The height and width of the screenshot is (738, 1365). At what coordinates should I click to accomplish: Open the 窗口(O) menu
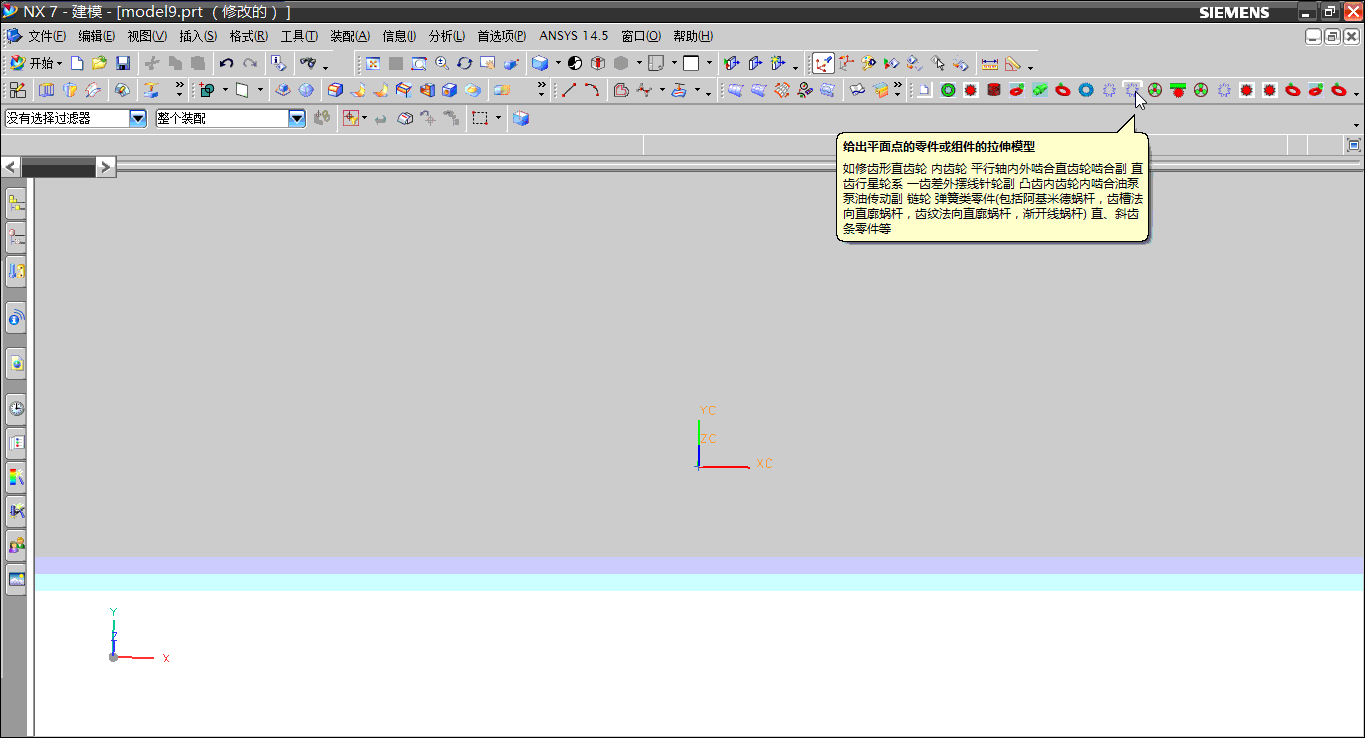tap(641, 36)
